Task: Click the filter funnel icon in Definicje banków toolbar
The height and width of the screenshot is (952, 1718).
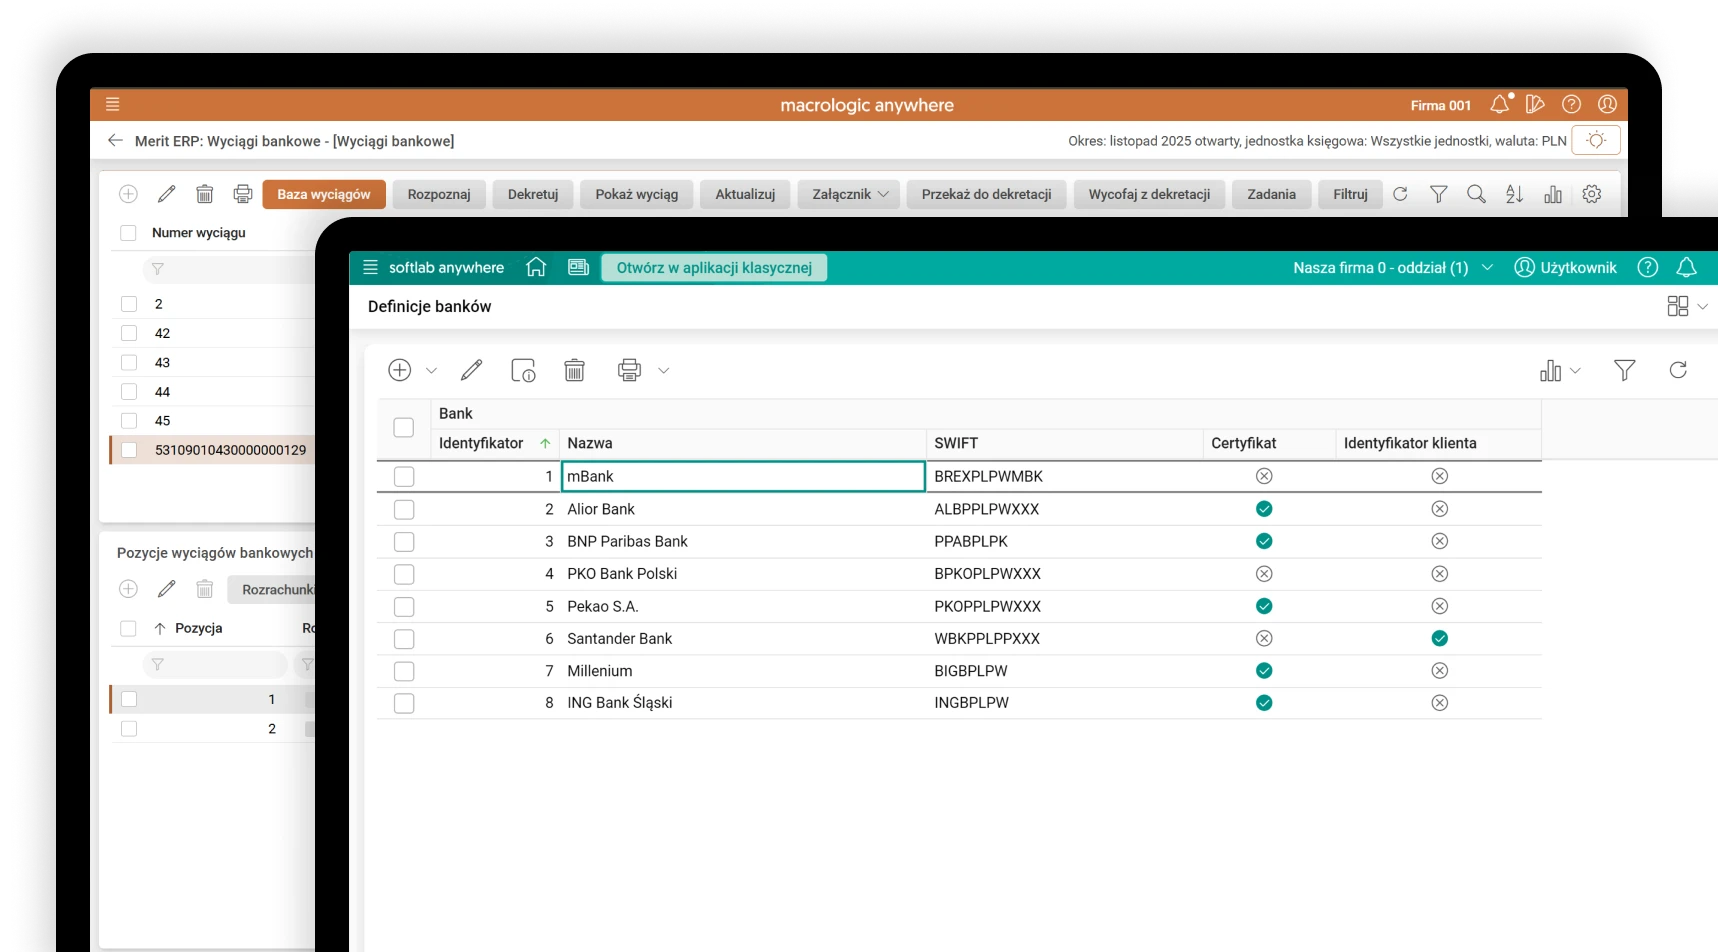Action: tap(1624, 370)
